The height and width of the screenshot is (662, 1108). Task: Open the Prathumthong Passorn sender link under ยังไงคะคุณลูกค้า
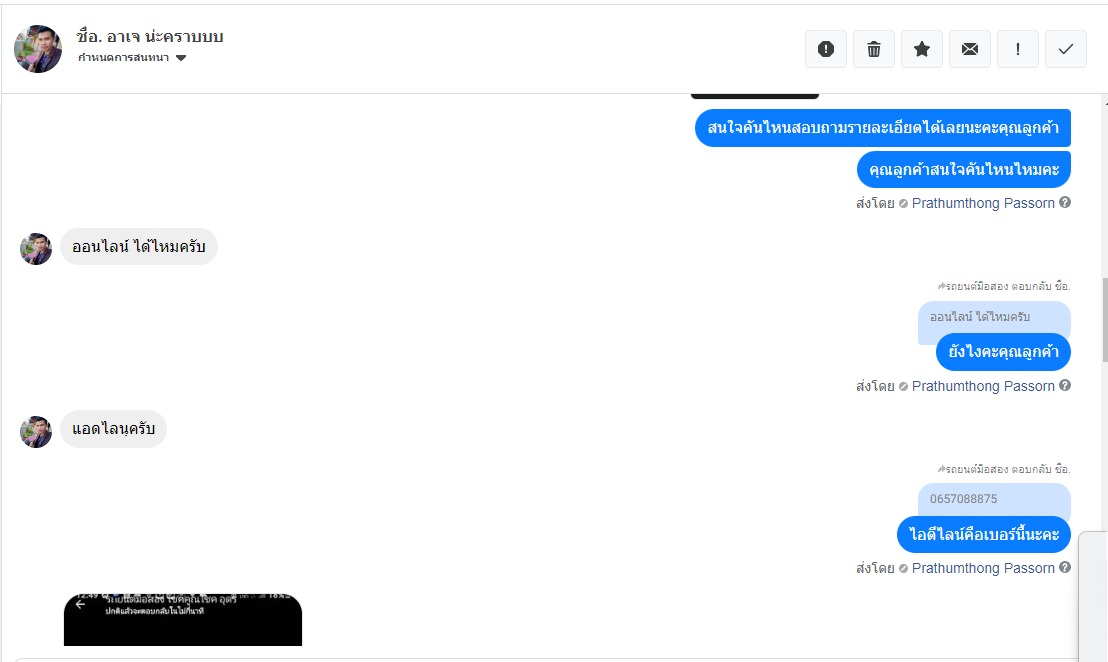(x=983, y=386)
